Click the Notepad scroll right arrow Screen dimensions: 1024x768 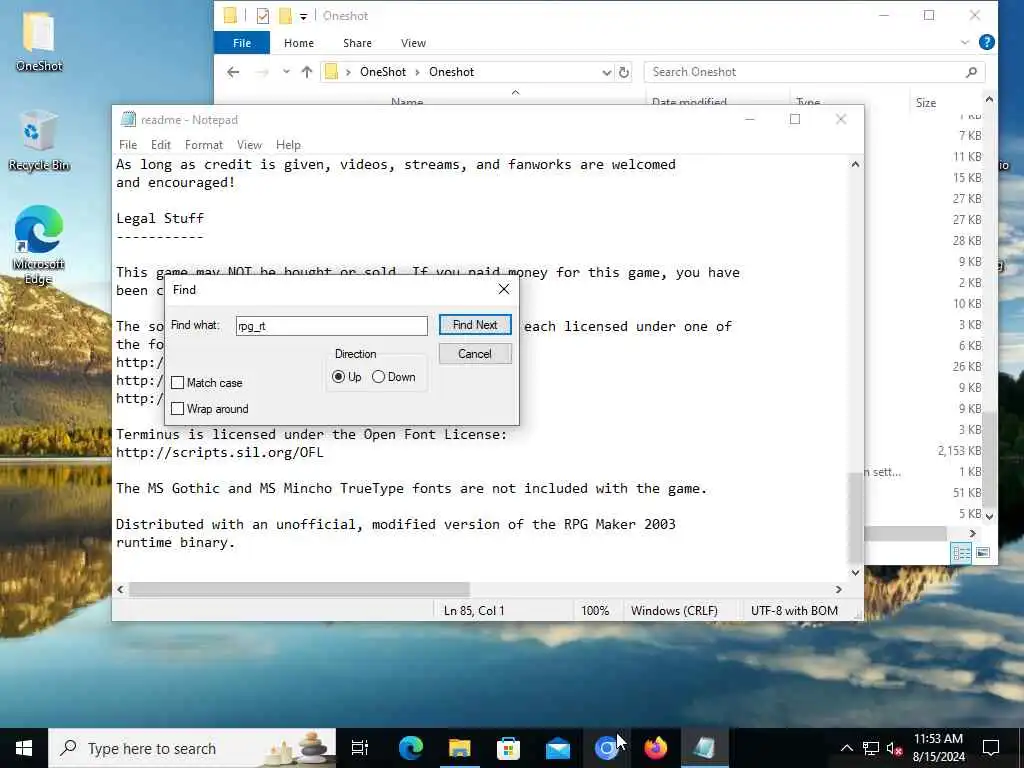click(x=839, y=589)
